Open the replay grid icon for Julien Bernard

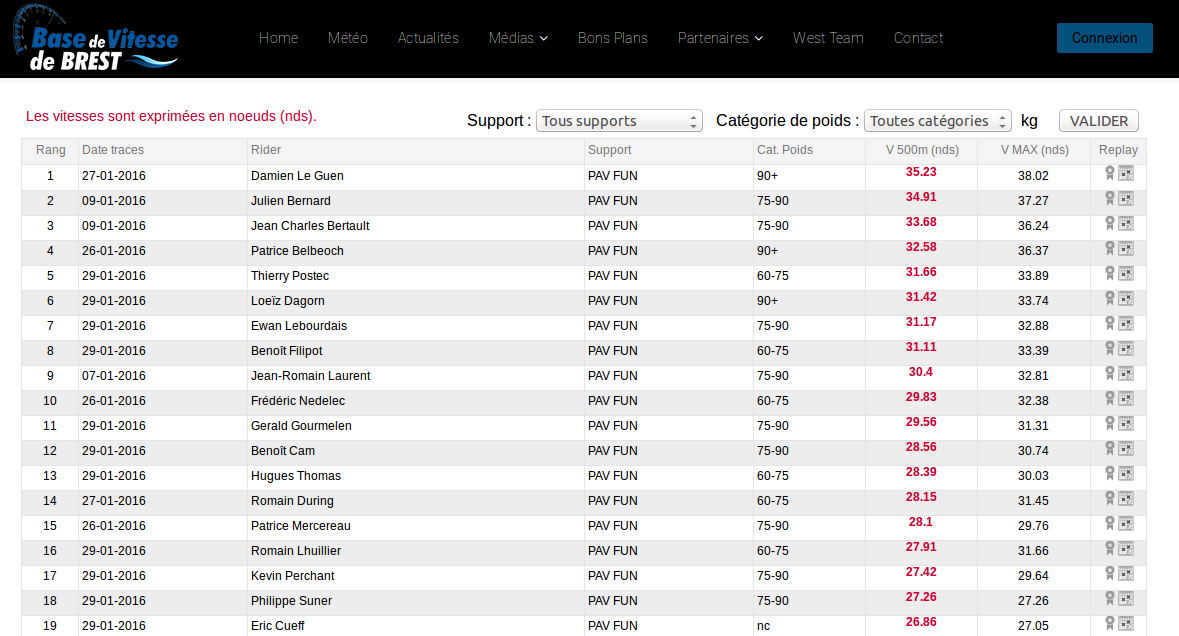[x=1126, y=198]
